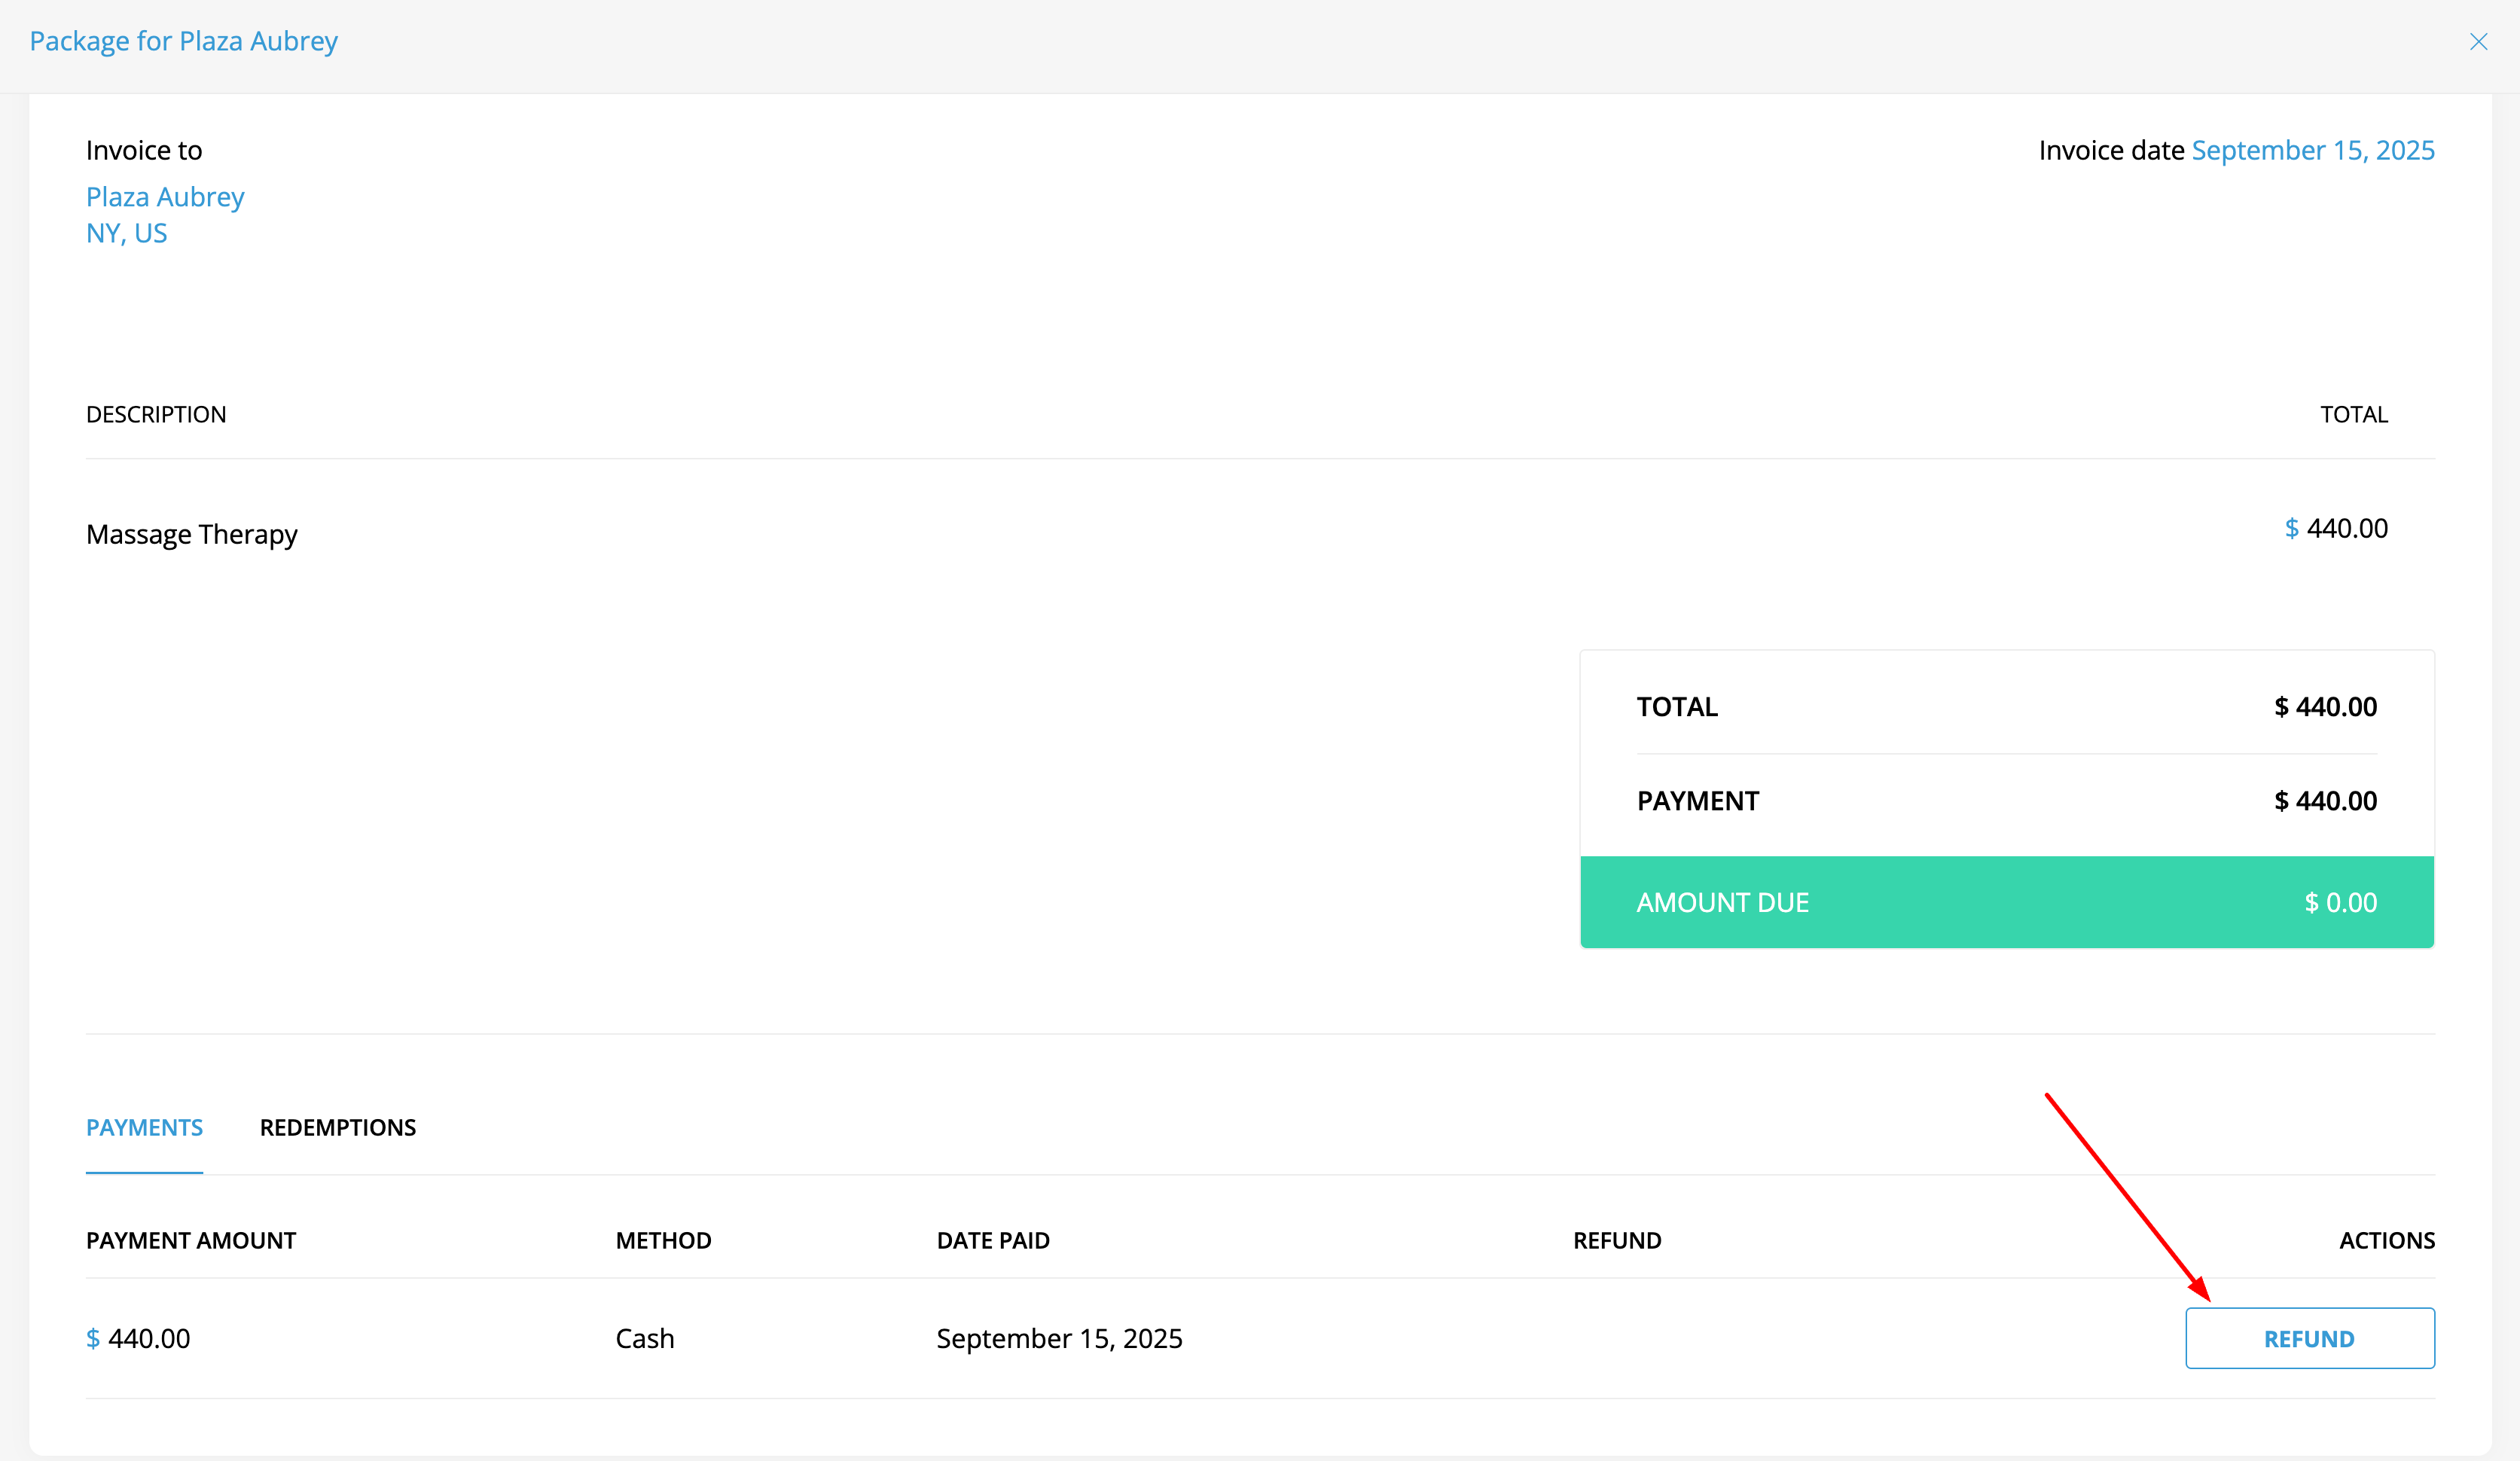This screenshot has height=1461, width=2520.
Task: Edit the invoice date September 15, 2025
Action: [2312, 150]
